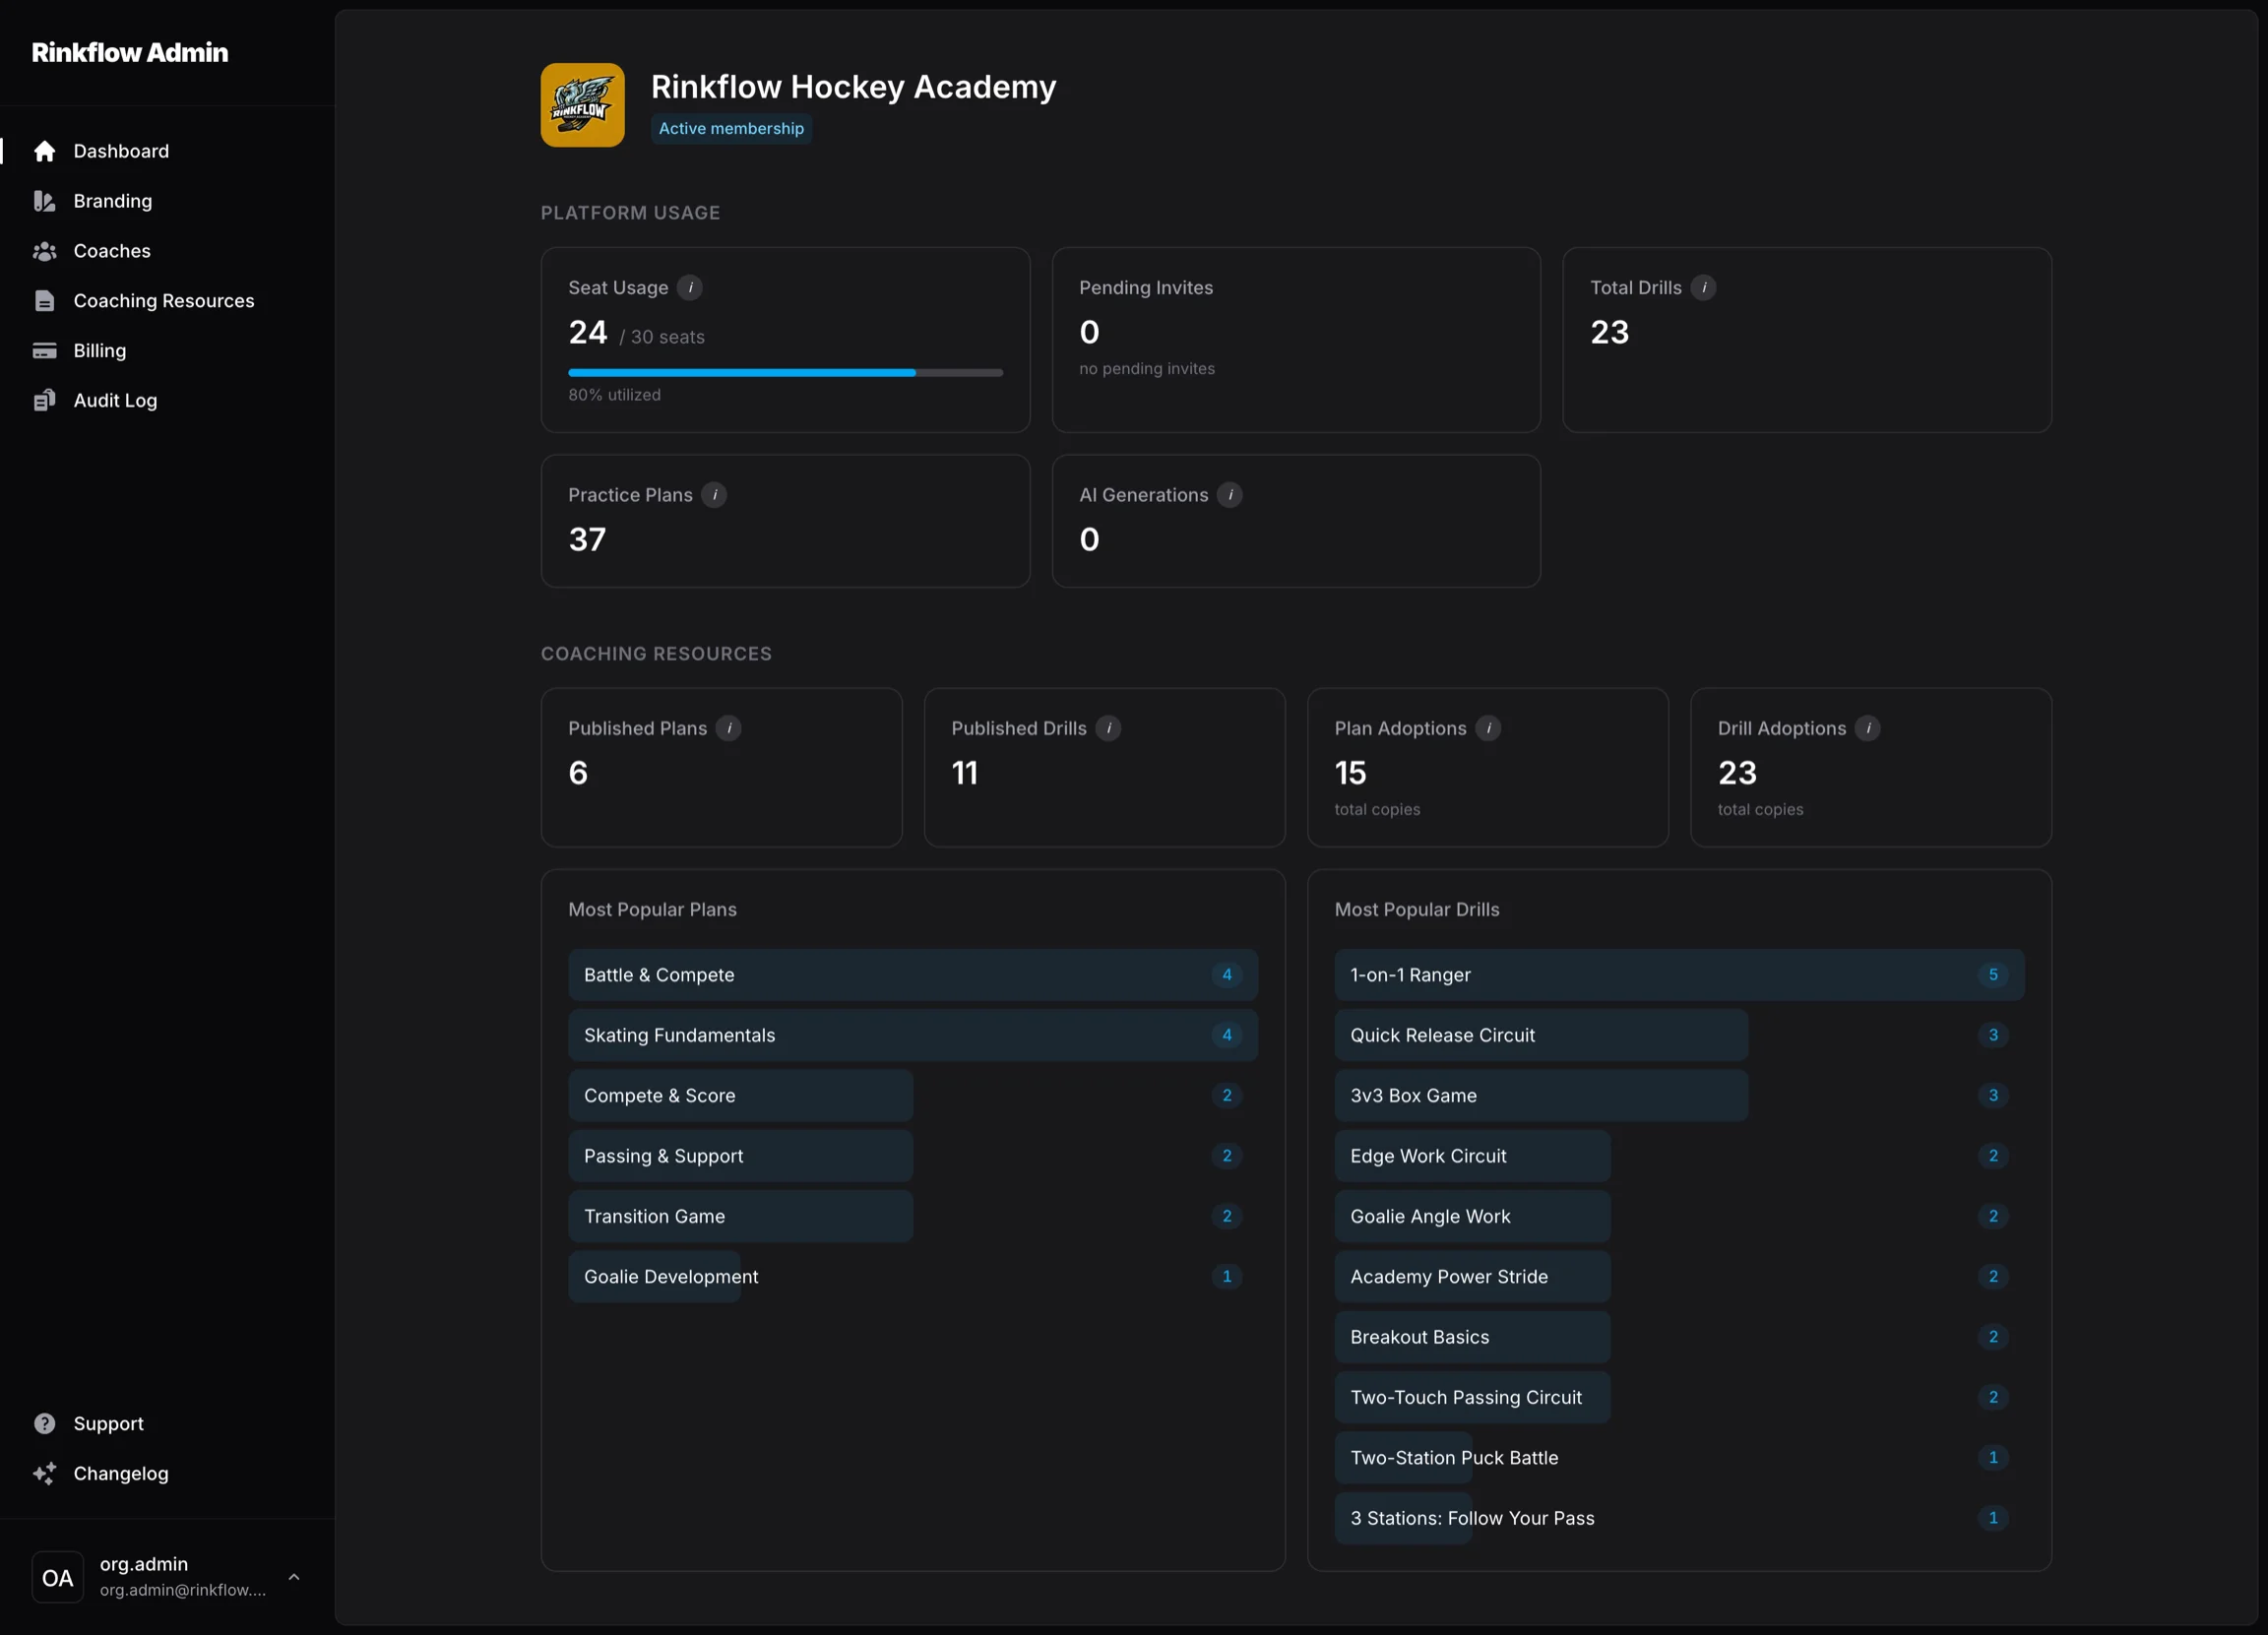Select the Compete & Score plan row
This screenshot has width=2268, height=1635.
click(x=913, y=1095)
